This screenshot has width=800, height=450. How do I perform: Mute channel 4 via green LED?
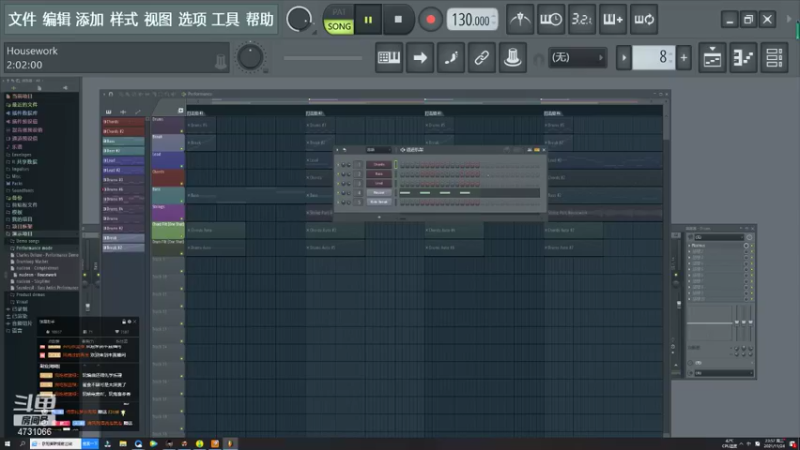click(338, 192)
